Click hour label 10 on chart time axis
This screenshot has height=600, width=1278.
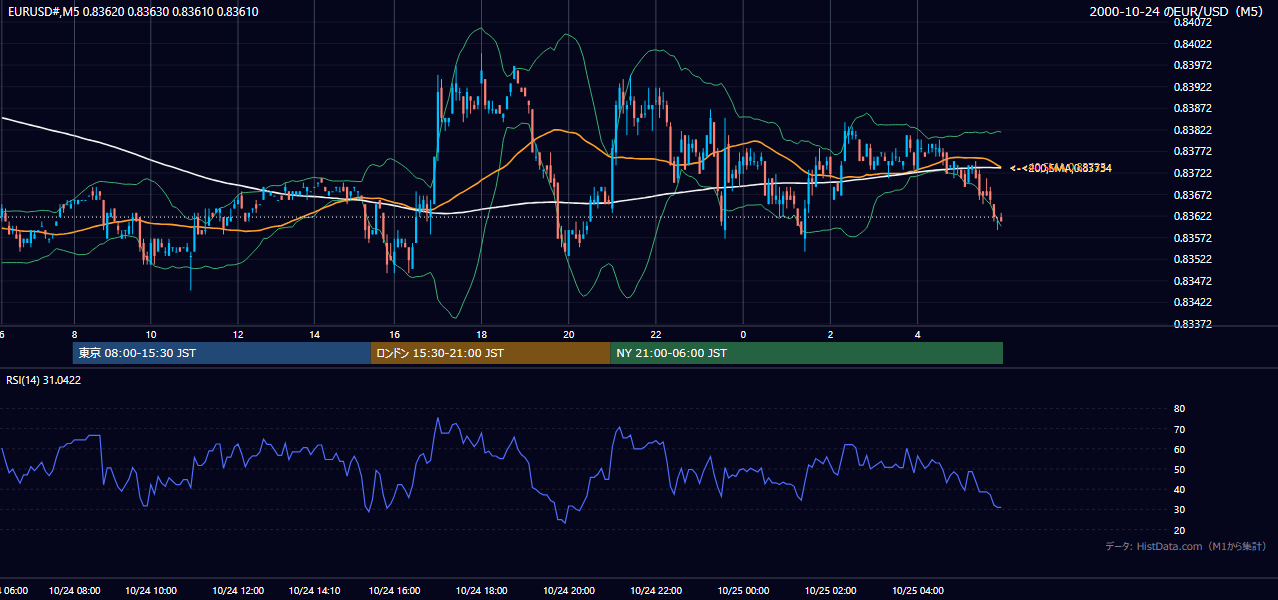[150, 334]
